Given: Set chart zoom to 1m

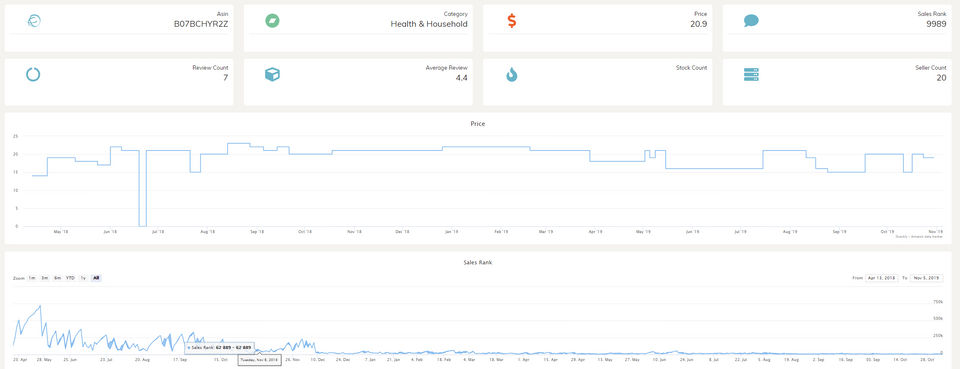Looking at the screenshot, I should (x=31, y=278).
